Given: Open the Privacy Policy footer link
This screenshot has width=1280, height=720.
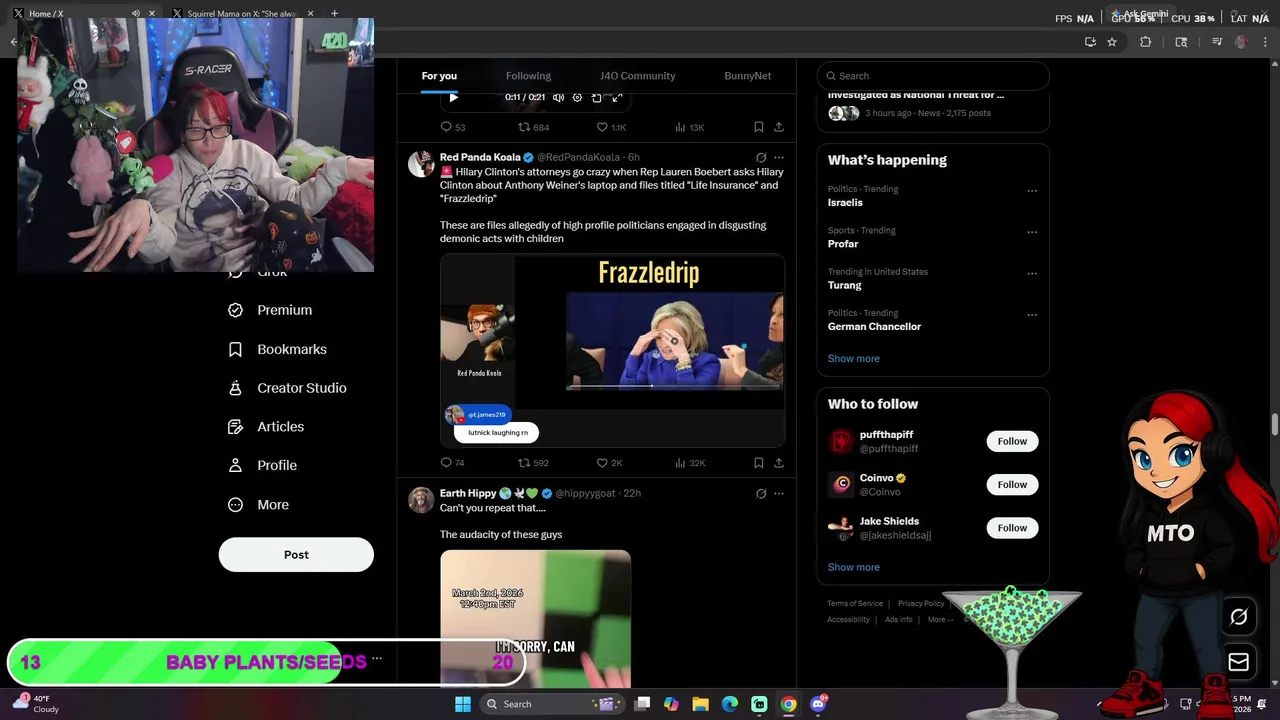Looking at the screenshot, I should pos(921,604).
